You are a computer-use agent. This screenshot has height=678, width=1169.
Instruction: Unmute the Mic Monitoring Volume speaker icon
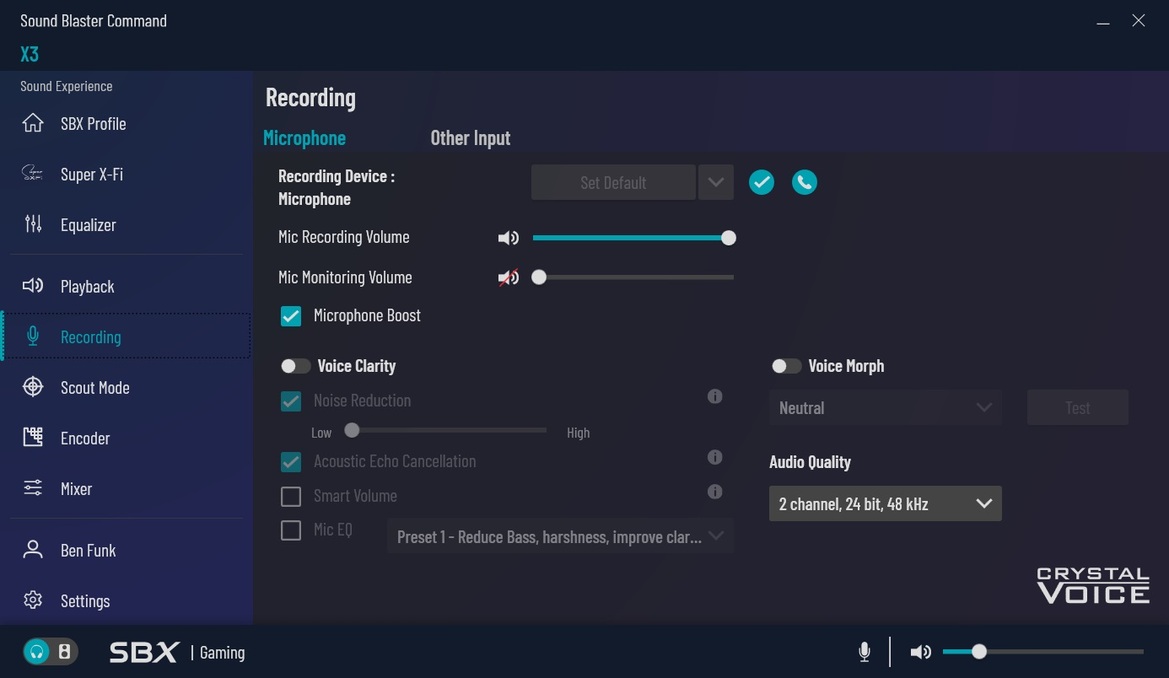(508, 277)
